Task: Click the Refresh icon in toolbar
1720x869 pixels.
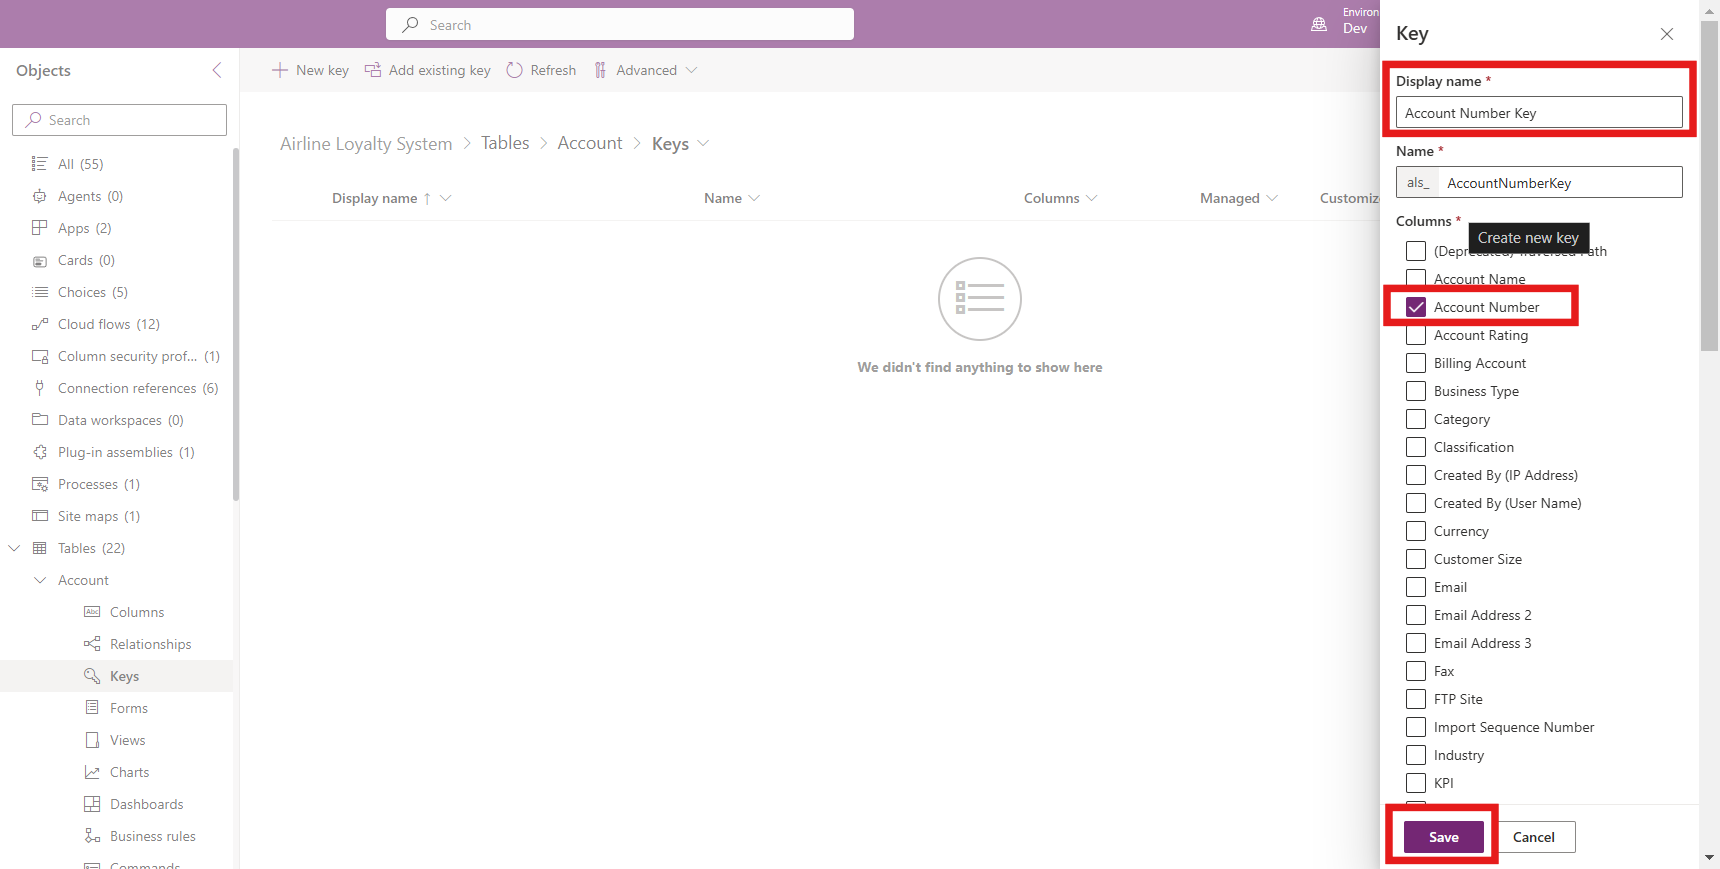Action: point(515,70)
